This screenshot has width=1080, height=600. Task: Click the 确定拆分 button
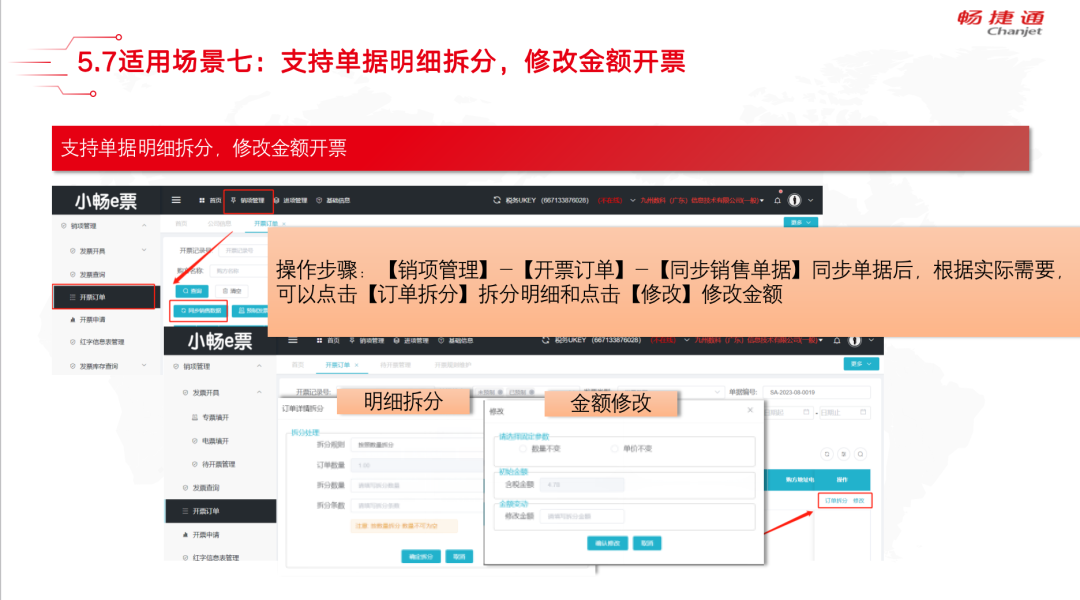(421, 557)
